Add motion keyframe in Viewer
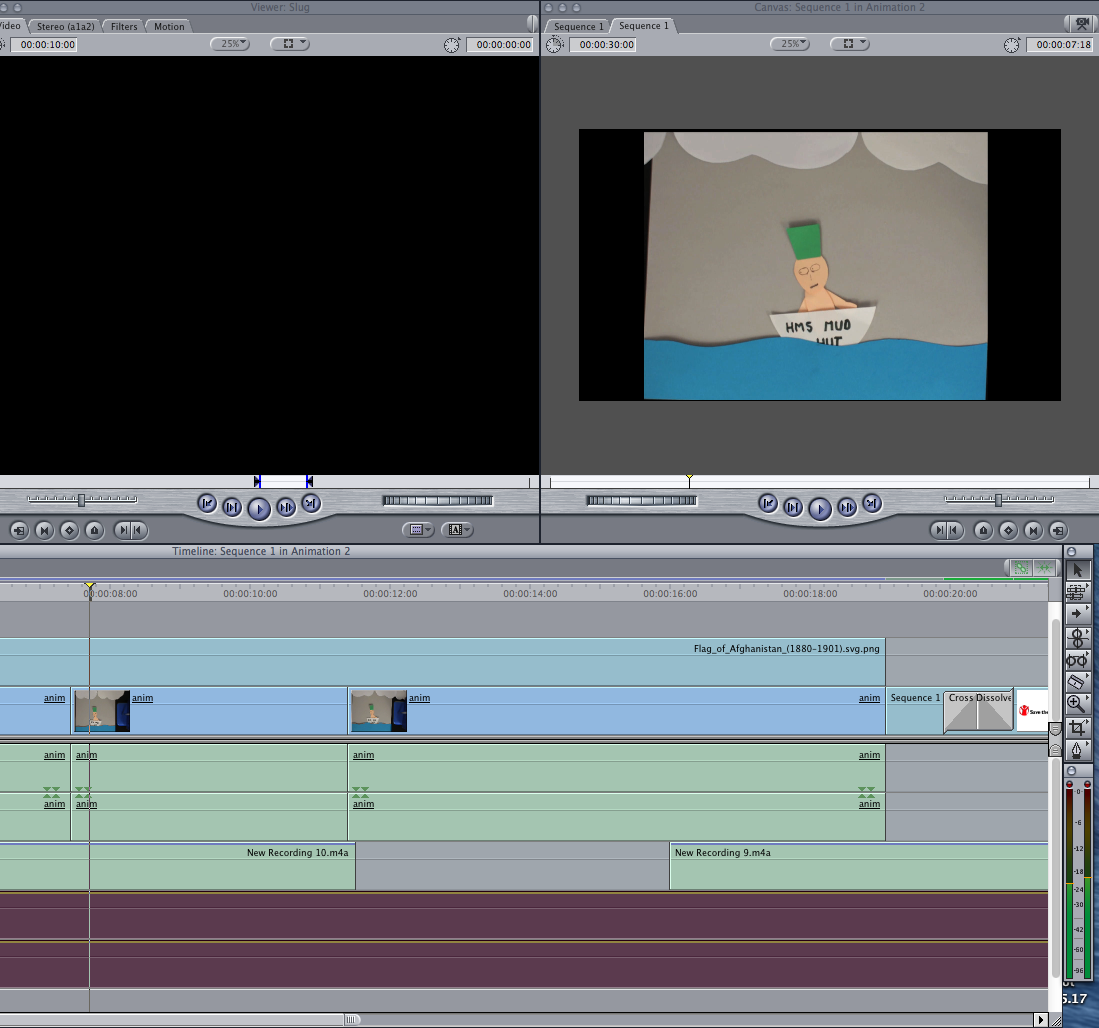Screen dimensions: 1099x1028 [69, 530]
